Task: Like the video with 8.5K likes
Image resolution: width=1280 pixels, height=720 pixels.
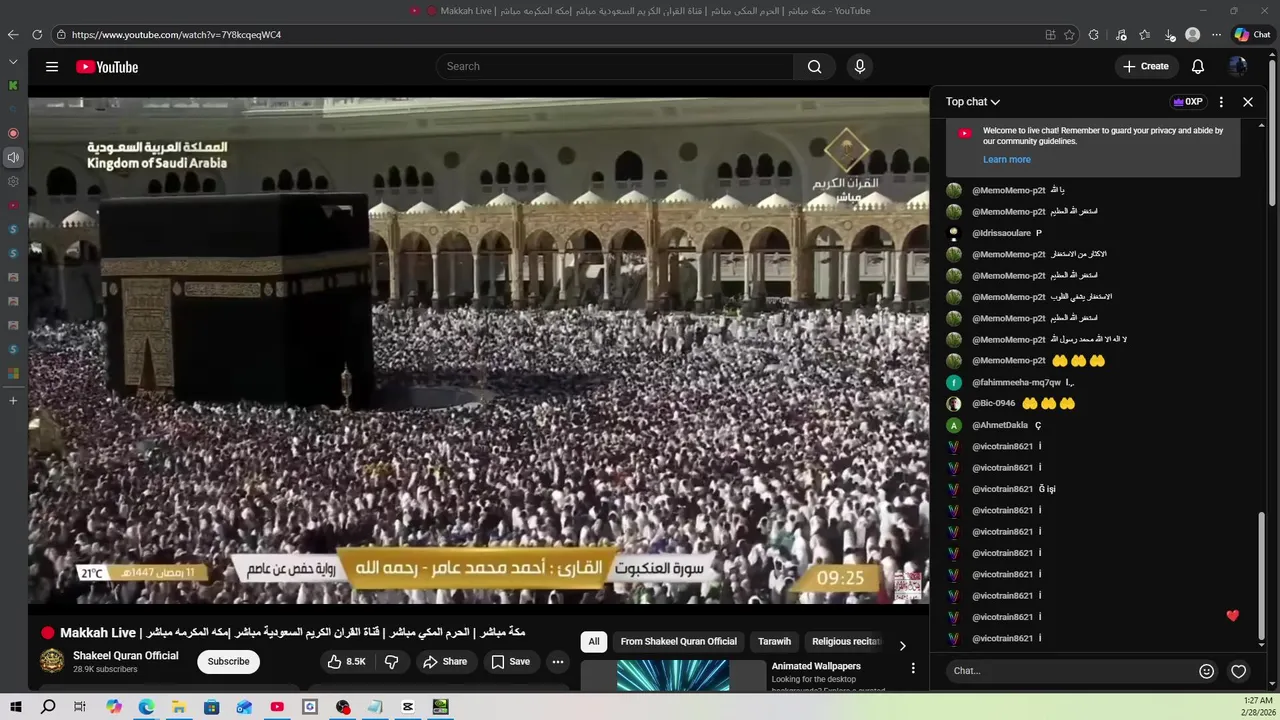Action: (346, 662)
